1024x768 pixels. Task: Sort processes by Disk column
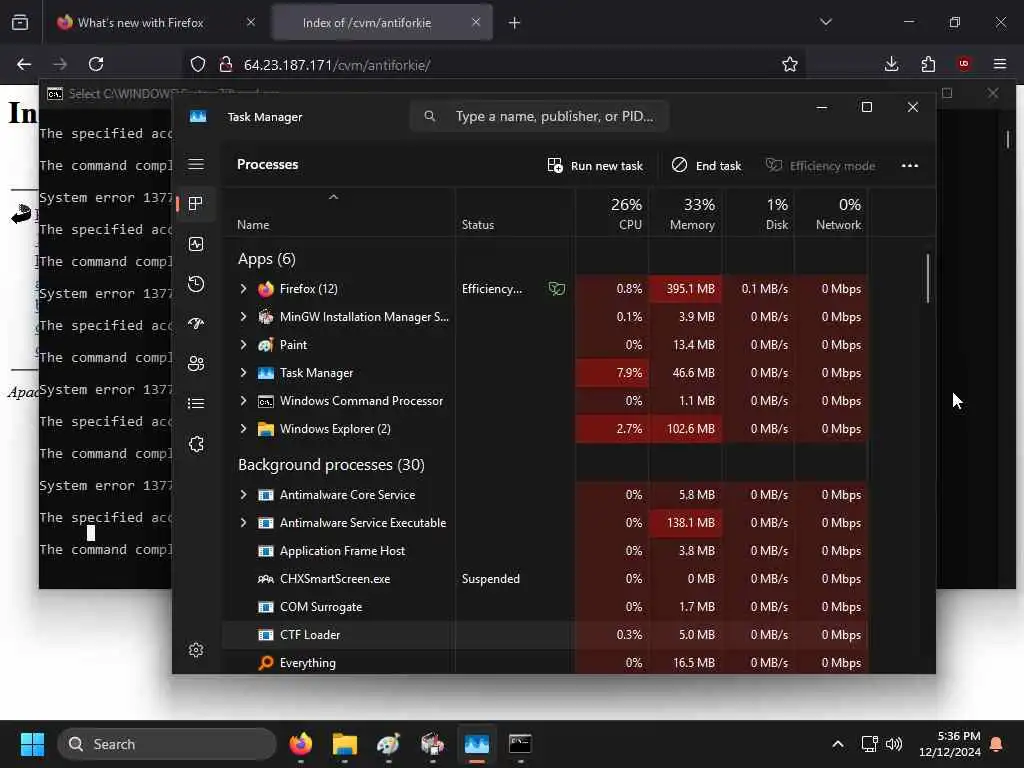pos(759,213)
